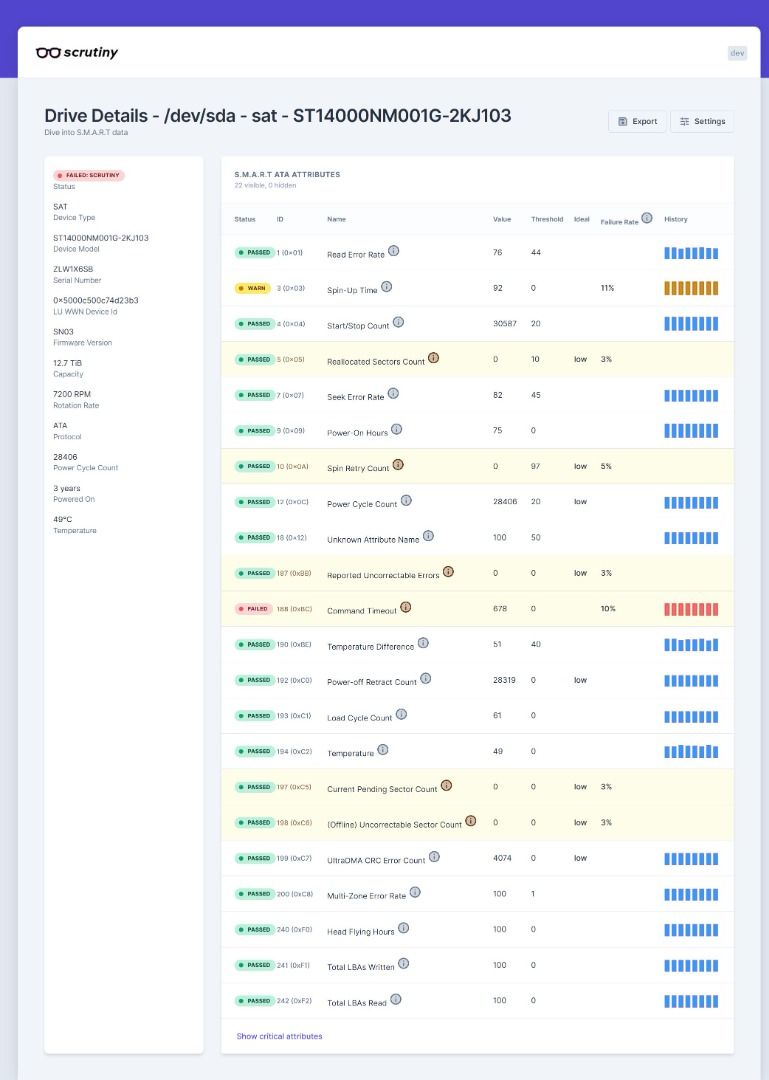The width and height of the screenshot is (769, 1080).
Task: Click the info icon next to Read Error Rate
Action: (393, 251)
